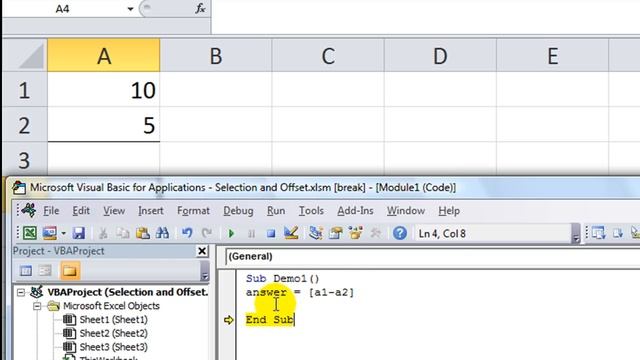
Task: Undo the last action in VBA editor
Action: [187, 233]
